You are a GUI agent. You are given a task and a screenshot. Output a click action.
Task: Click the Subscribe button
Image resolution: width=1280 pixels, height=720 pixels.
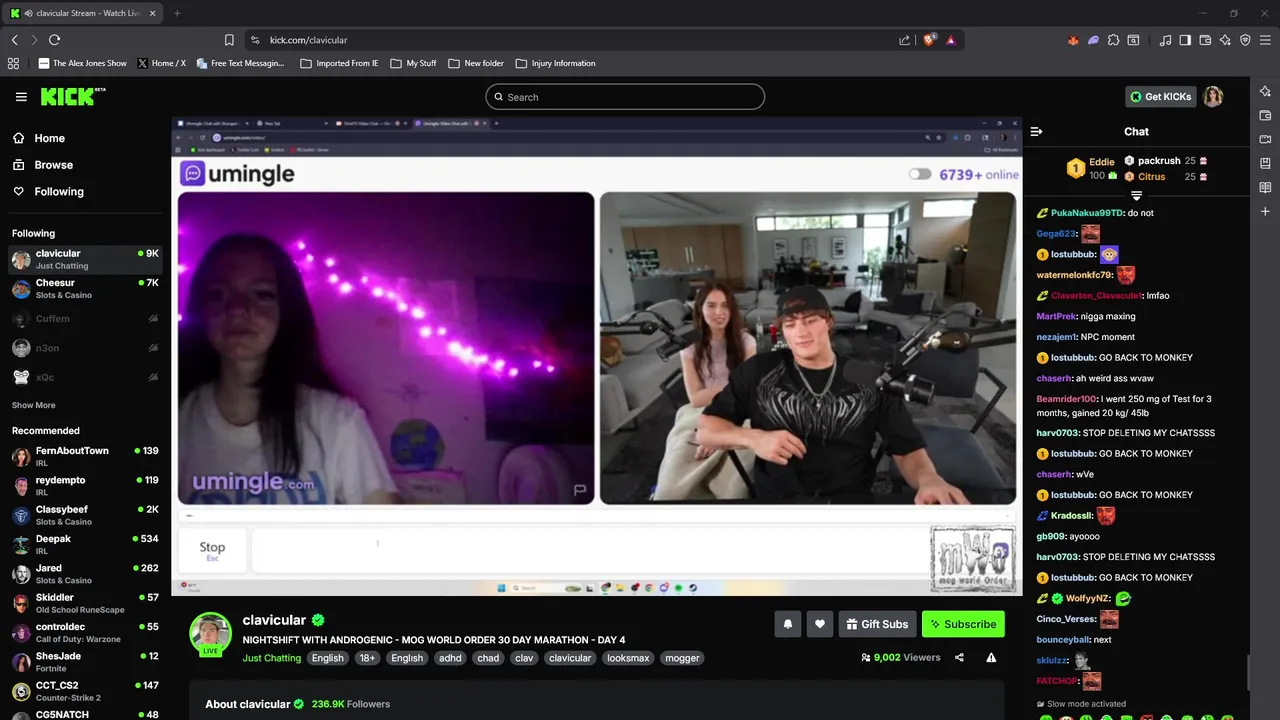click(963, 624)
